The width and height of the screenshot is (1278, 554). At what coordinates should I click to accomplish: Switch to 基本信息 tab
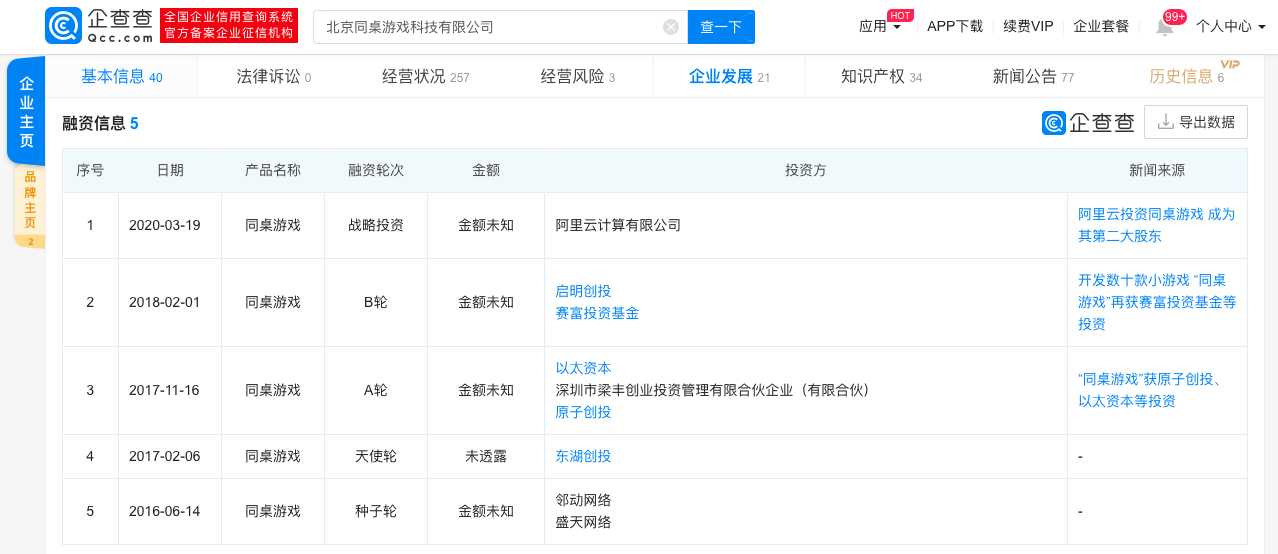tap(122, 77)
